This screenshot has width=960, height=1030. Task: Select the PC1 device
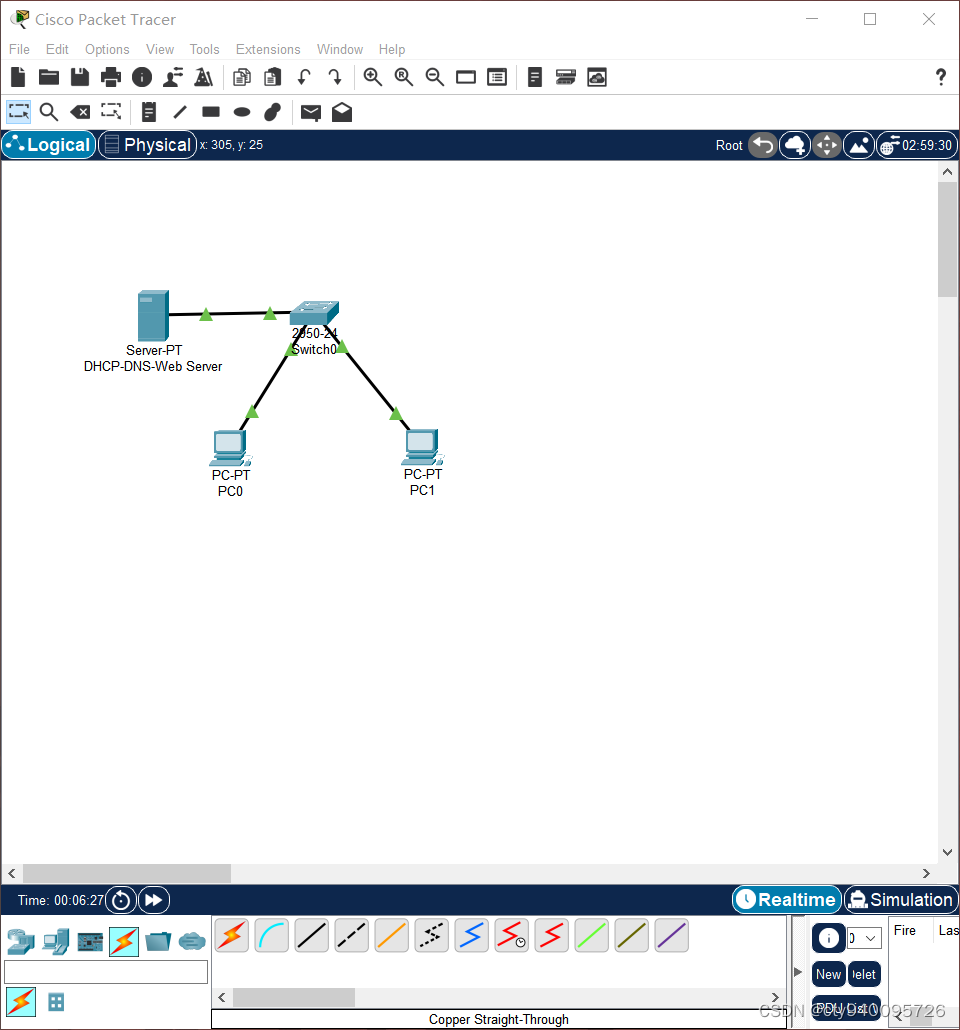423,447
